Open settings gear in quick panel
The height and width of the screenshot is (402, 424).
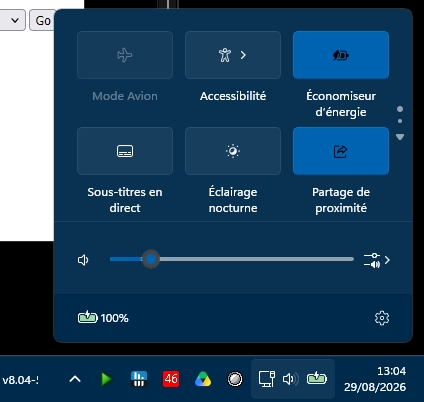pos(382,318)
